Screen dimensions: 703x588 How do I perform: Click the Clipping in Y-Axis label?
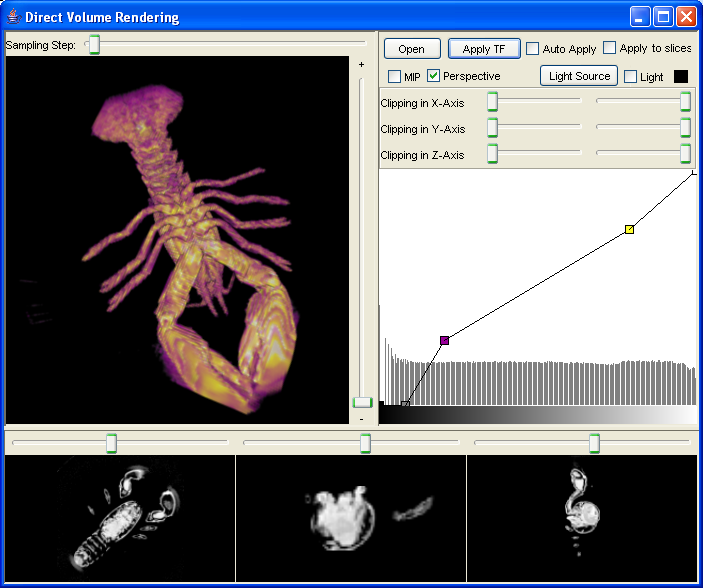(423, 129)
